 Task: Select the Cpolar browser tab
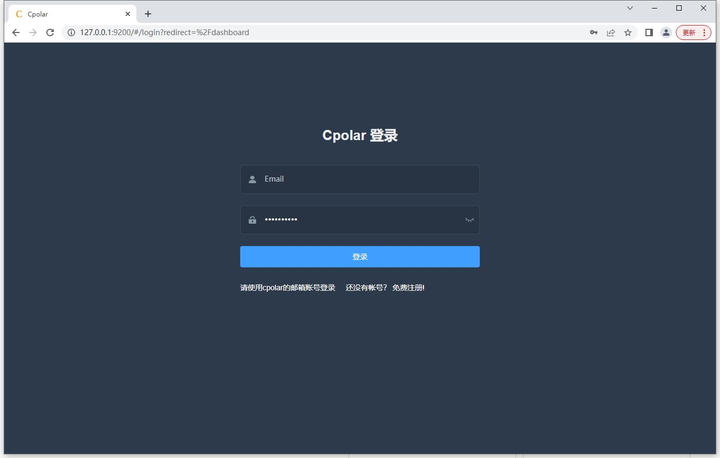[73, 14]
